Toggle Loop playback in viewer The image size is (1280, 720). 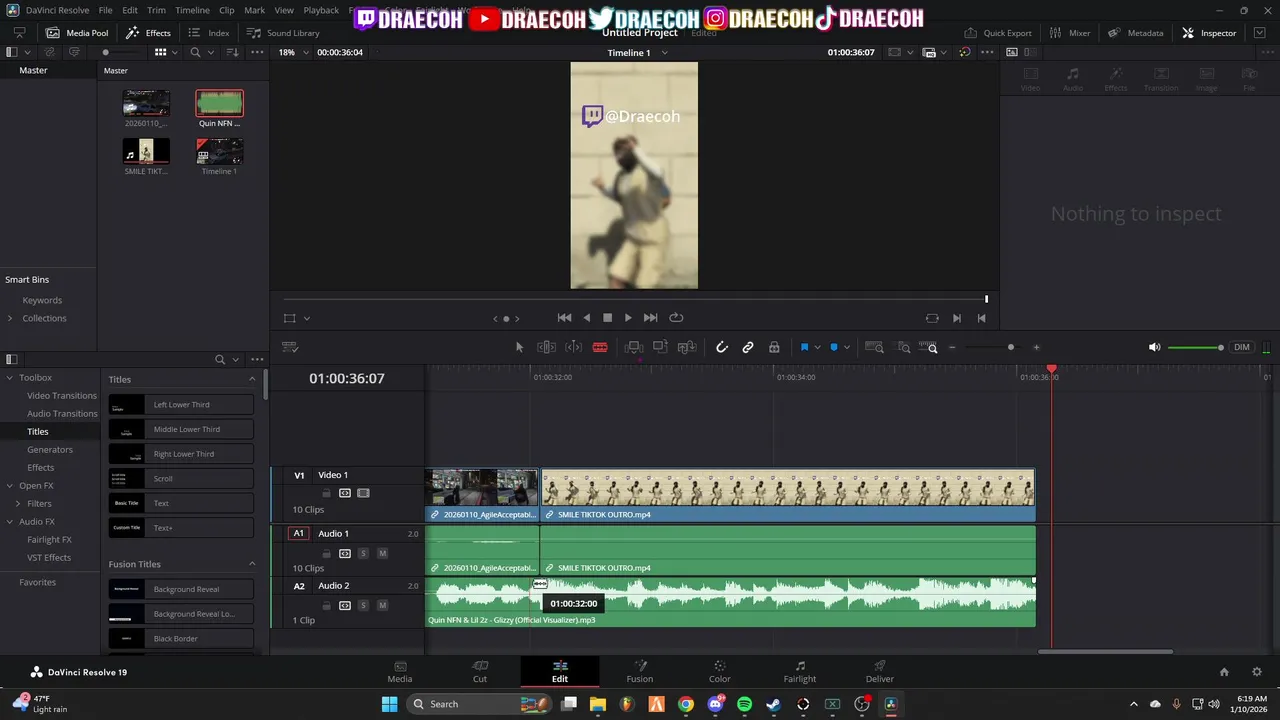point(676,318)
